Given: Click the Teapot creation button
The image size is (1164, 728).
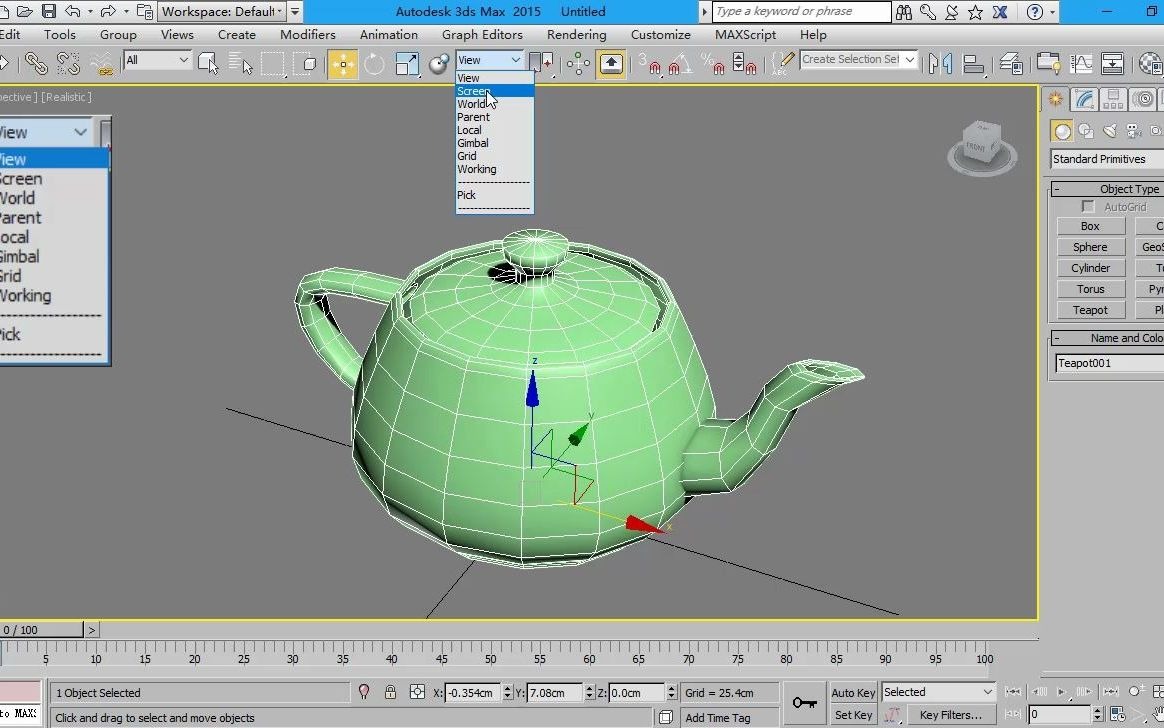Looking at the screenshot, I should pos(1089,310).
